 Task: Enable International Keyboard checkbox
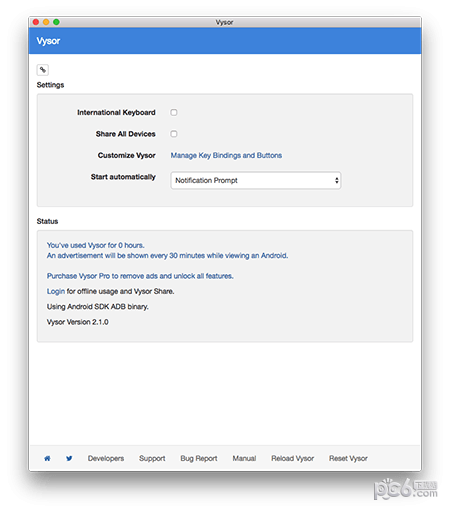coord(174,112)
